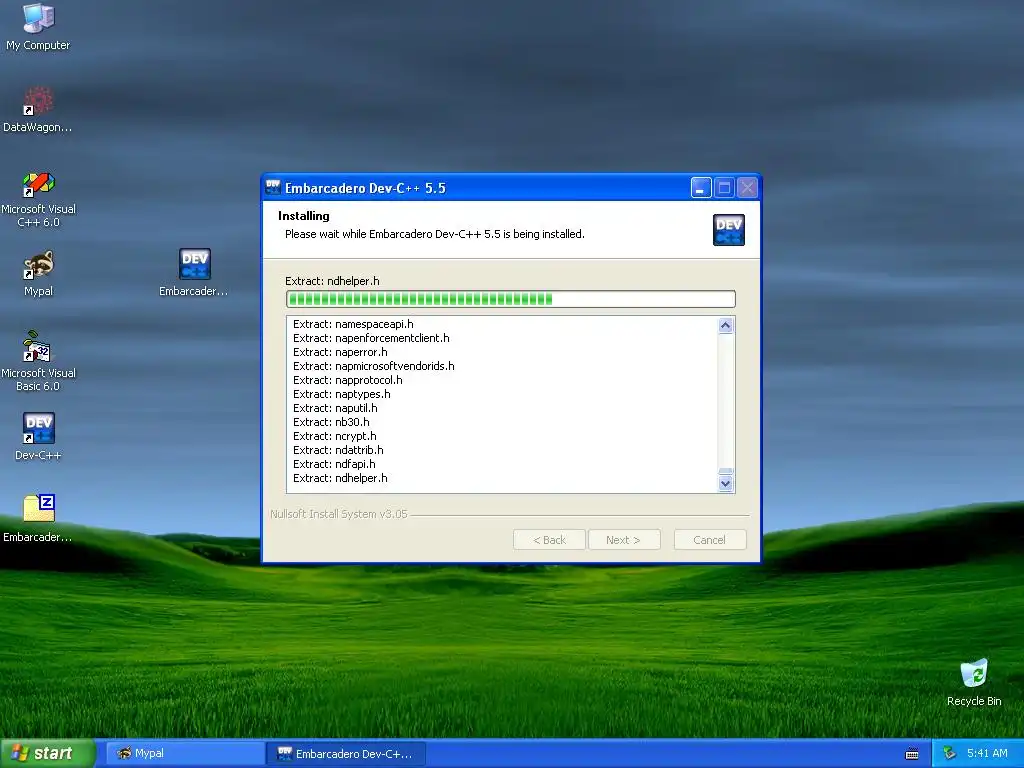Click the keyboard icon in the taskbar

pos(912,754)
